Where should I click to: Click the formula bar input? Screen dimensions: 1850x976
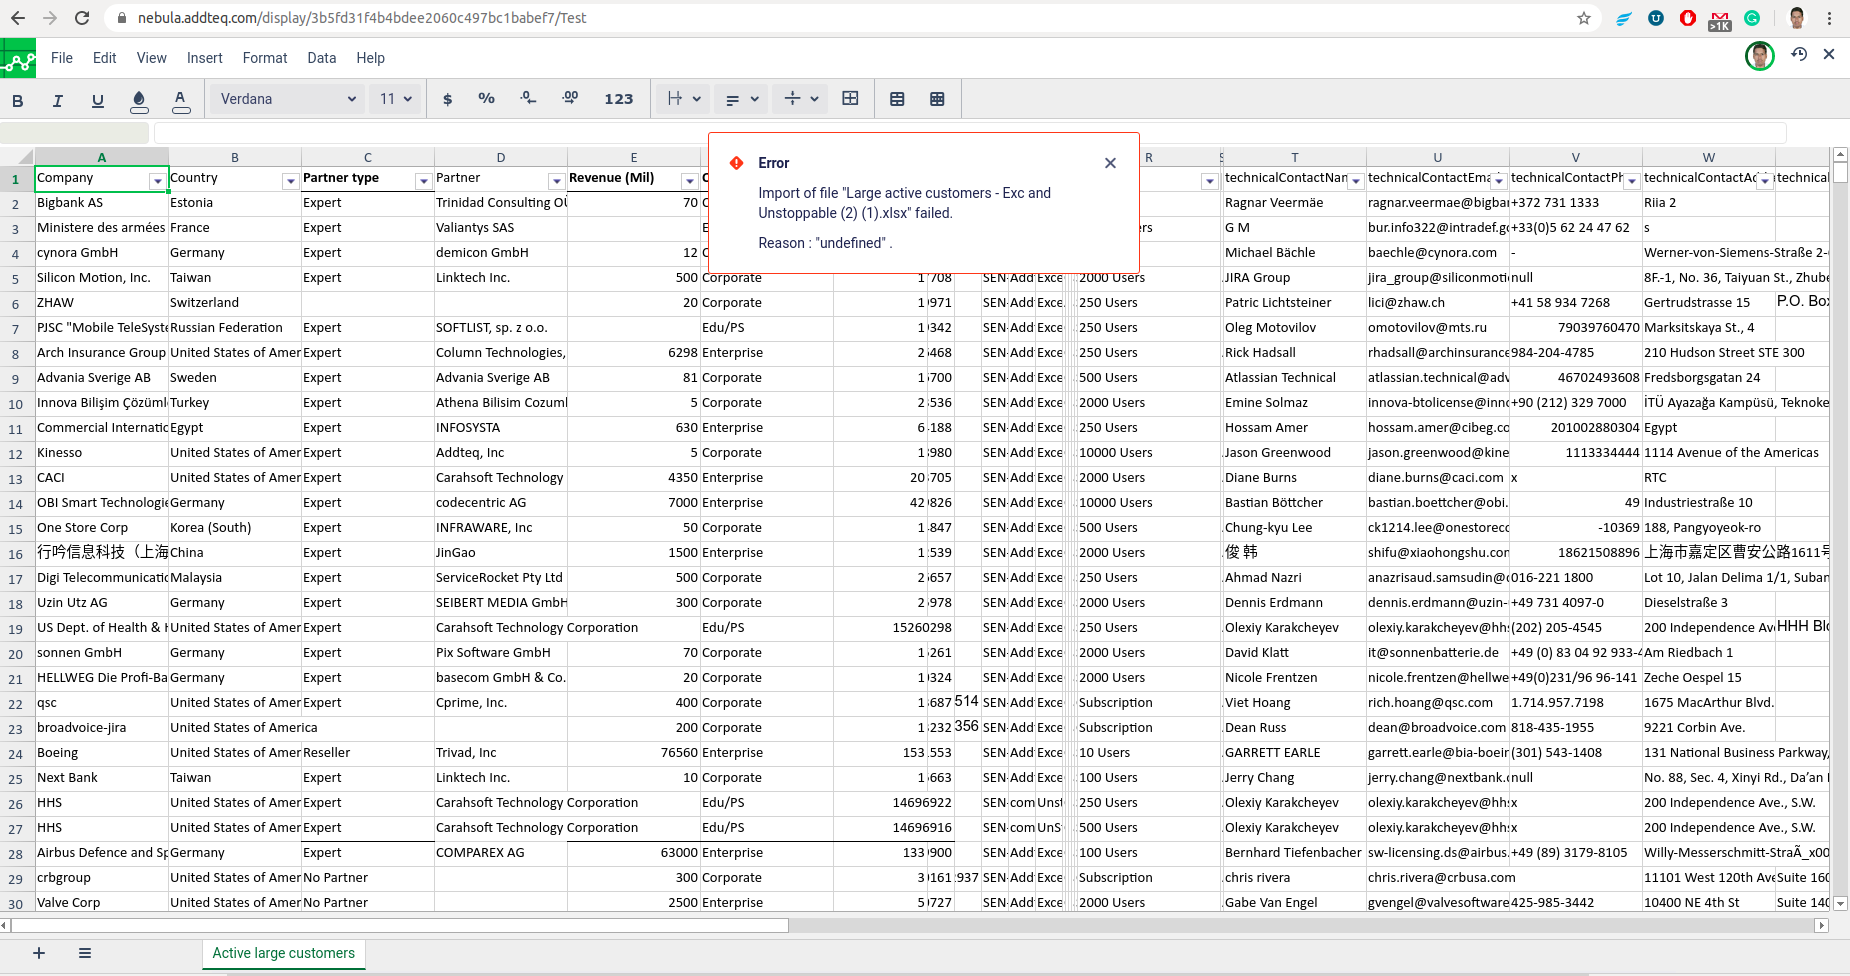[970, 133]
